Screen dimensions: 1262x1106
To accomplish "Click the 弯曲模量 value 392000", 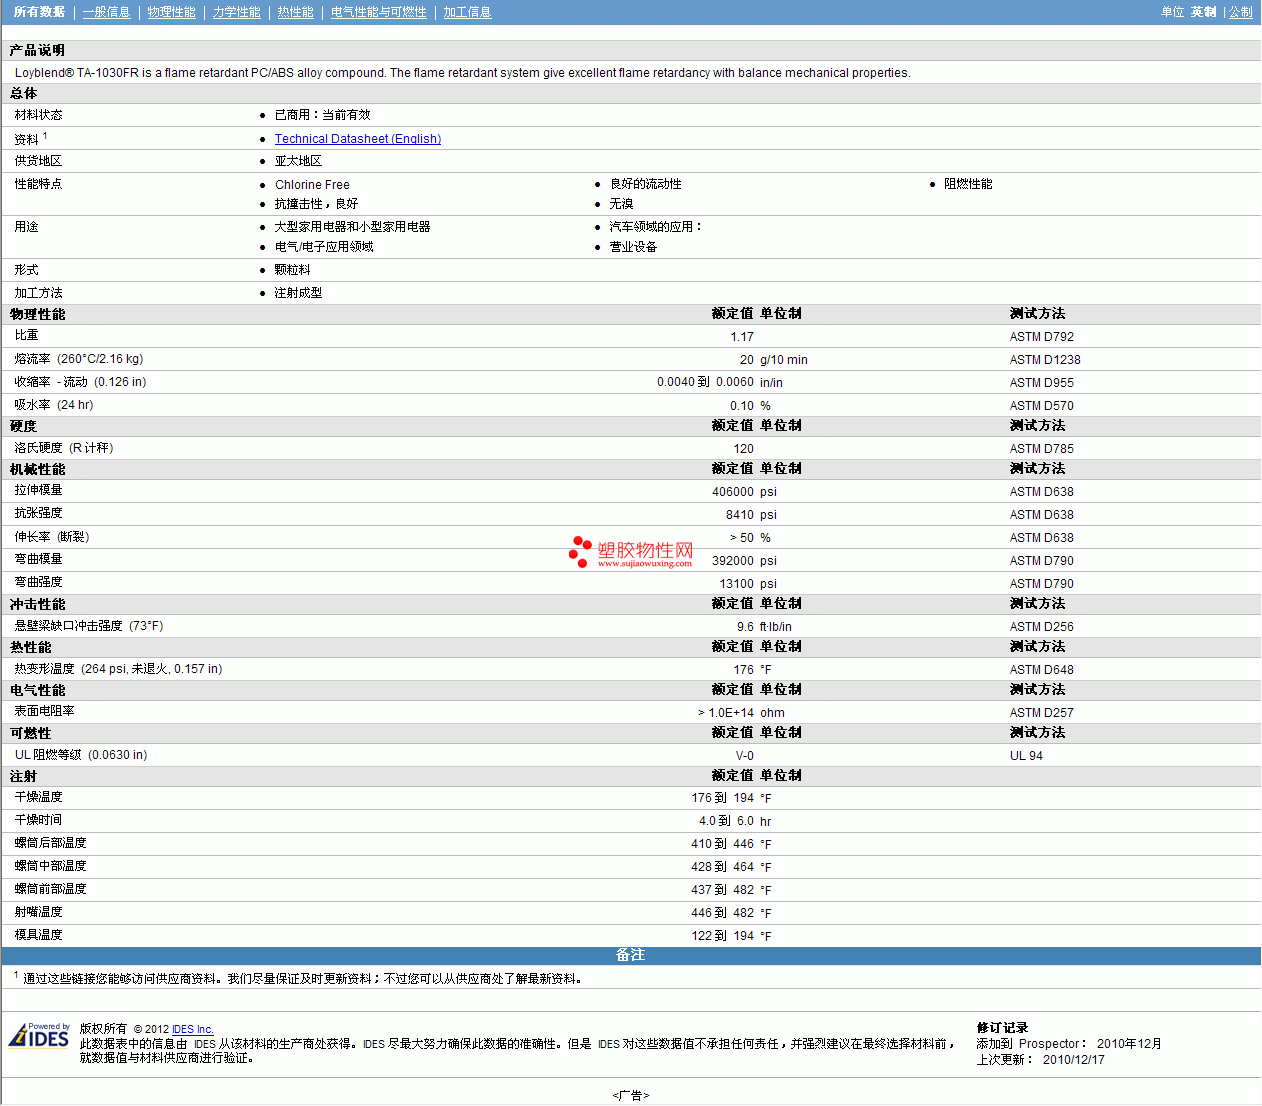I will (733, 561).
